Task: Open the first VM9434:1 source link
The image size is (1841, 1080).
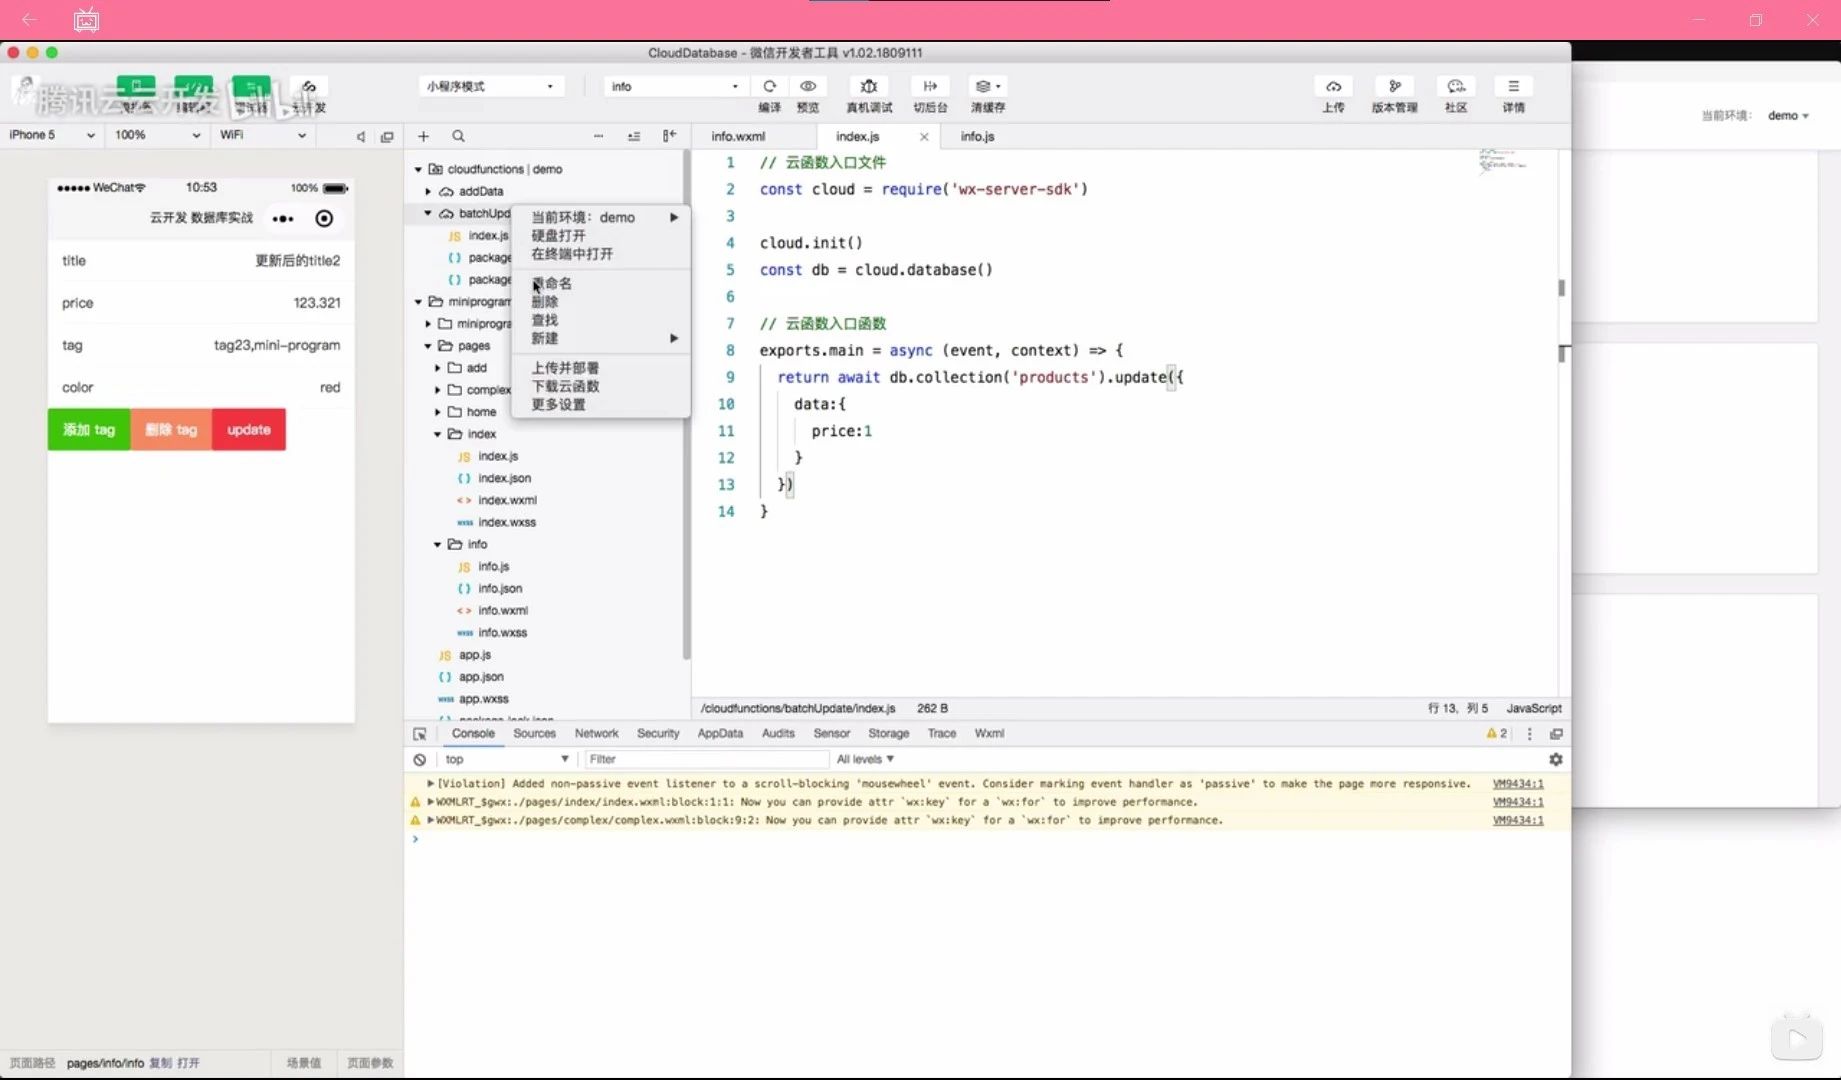Action: click(1518, 784)
